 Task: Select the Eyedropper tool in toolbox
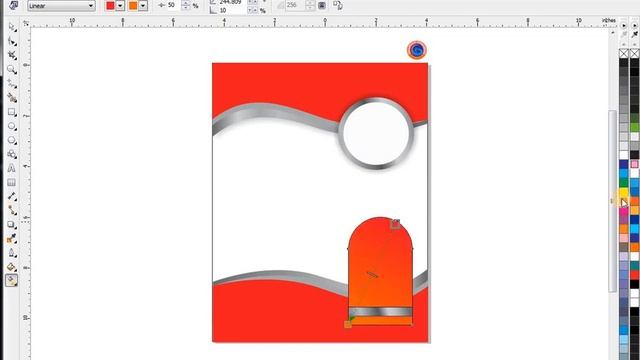(x=12, y=239)
